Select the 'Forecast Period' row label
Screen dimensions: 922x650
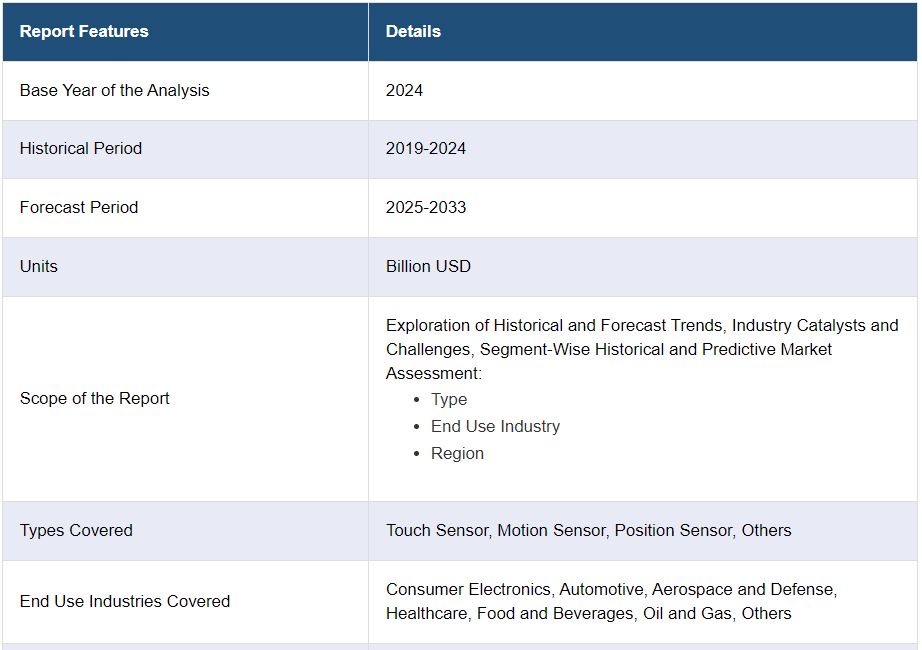pos(79,207)
